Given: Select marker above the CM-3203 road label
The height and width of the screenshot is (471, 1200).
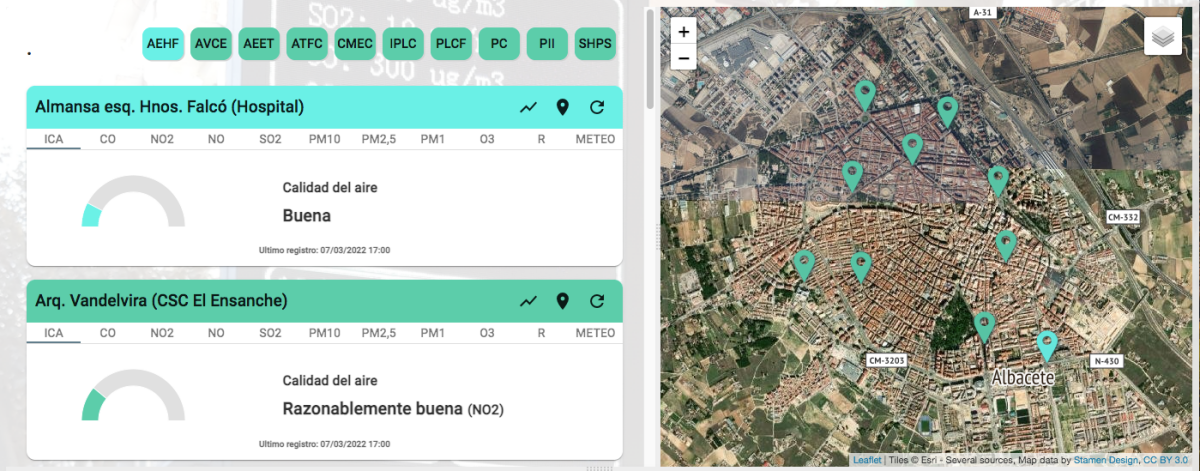Looking at the screenshot, I should [x=862, y=266].
